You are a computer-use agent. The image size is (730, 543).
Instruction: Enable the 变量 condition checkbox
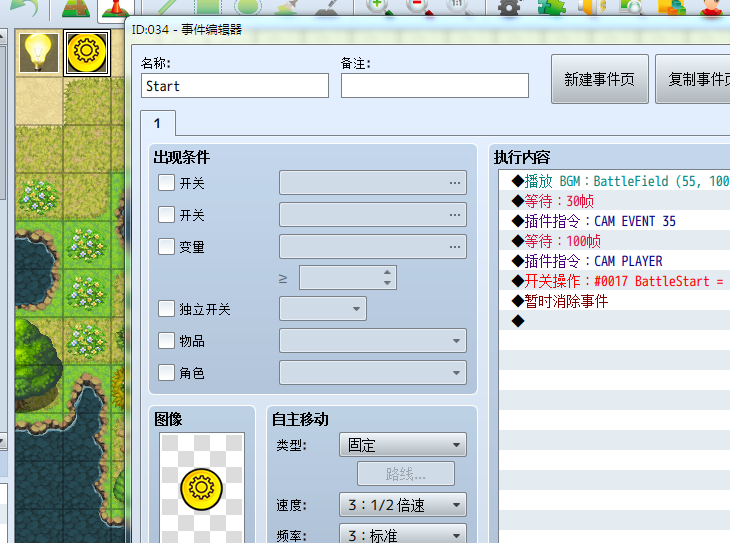point(166,246)
